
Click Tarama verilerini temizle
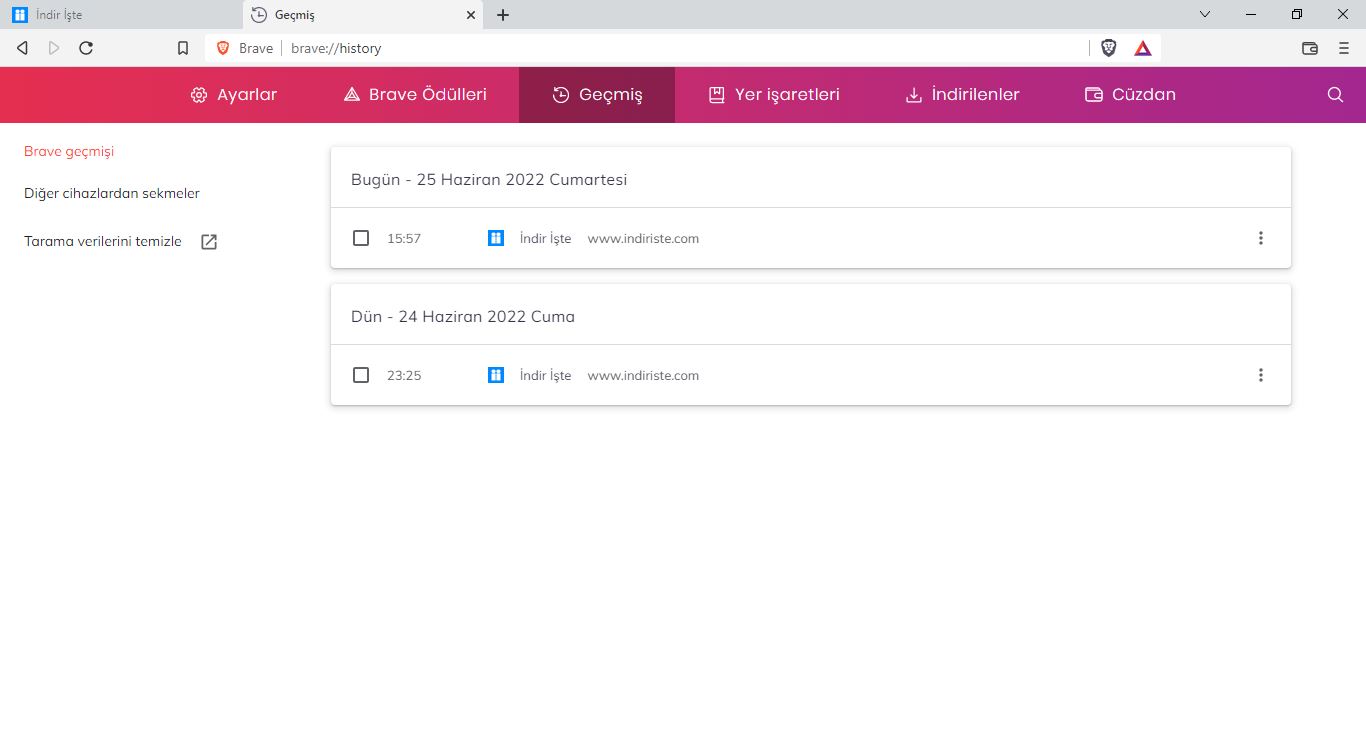(x=103, y=242)
